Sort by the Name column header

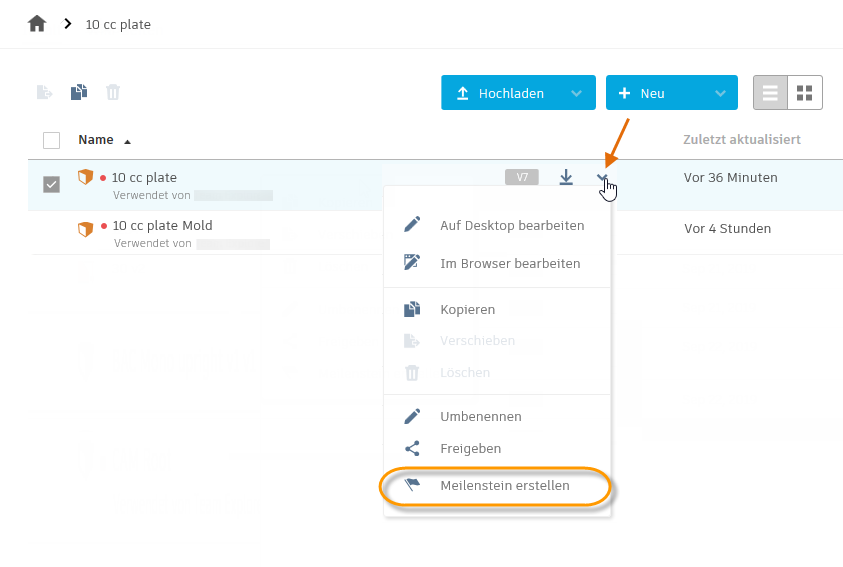point(96,140)
